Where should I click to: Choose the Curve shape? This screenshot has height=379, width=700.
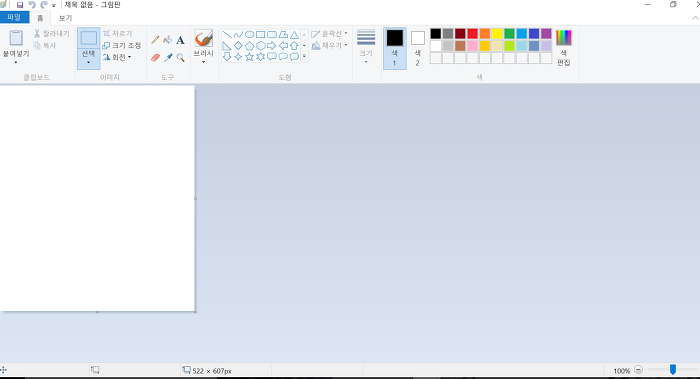238,34
